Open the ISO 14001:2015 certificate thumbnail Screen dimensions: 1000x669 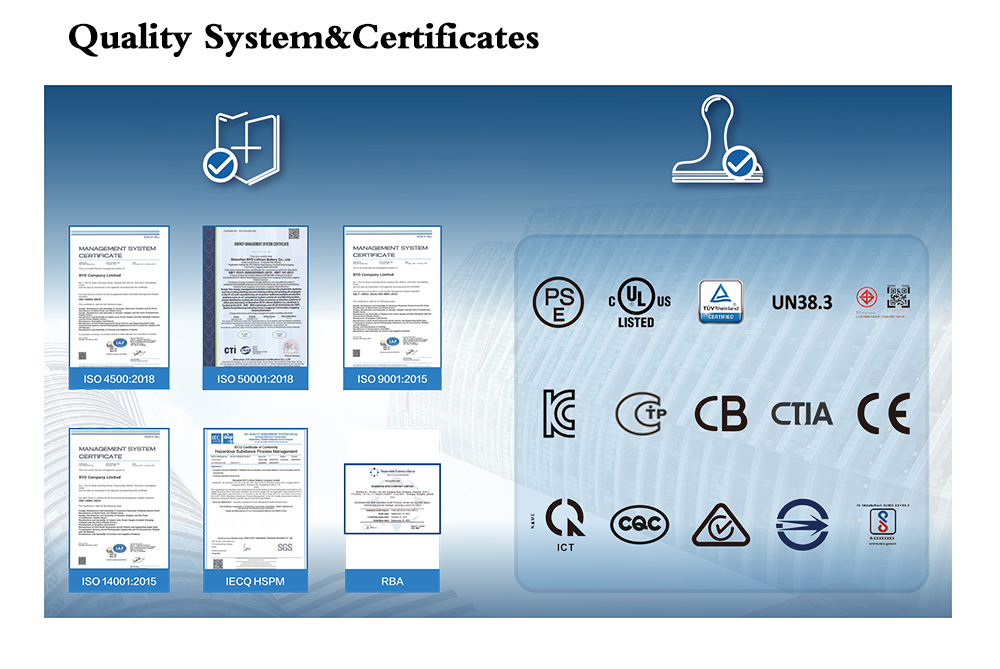(119, 499)
